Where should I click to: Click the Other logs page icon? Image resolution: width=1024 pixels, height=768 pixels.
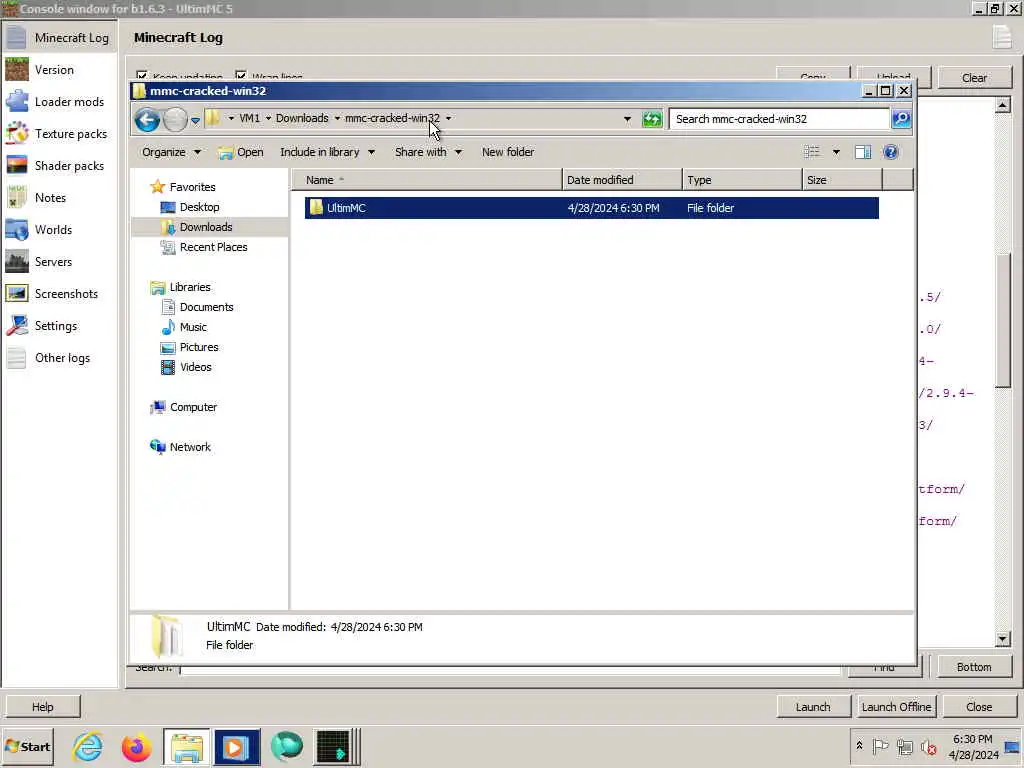[x=17, y=358]
